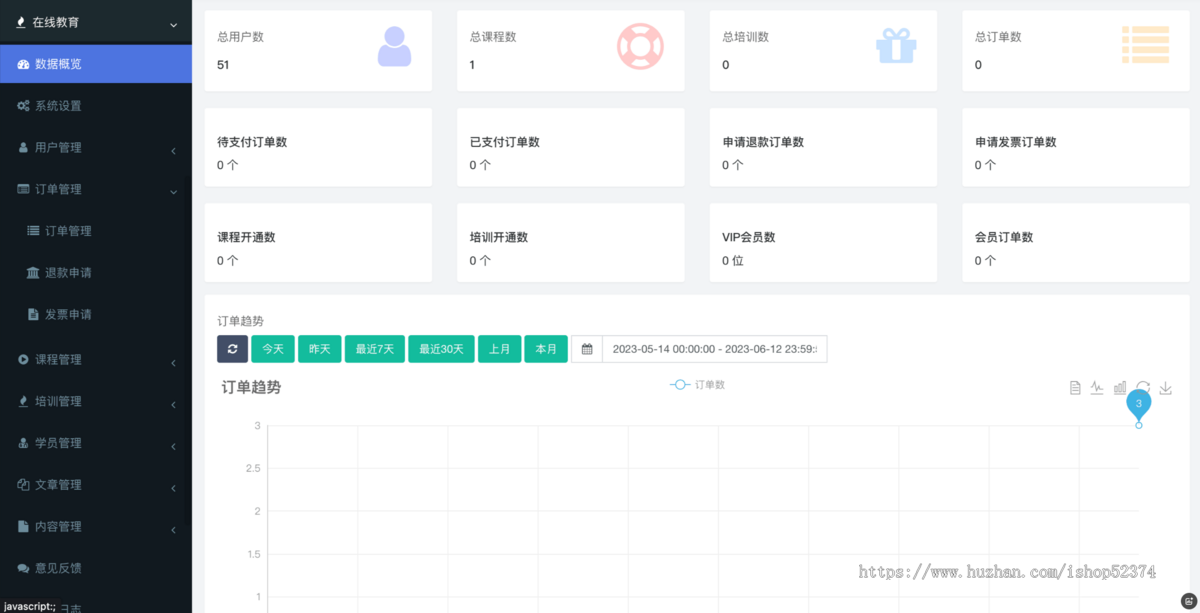Click the 已支付订单数 stat card text

pos(505,142)
